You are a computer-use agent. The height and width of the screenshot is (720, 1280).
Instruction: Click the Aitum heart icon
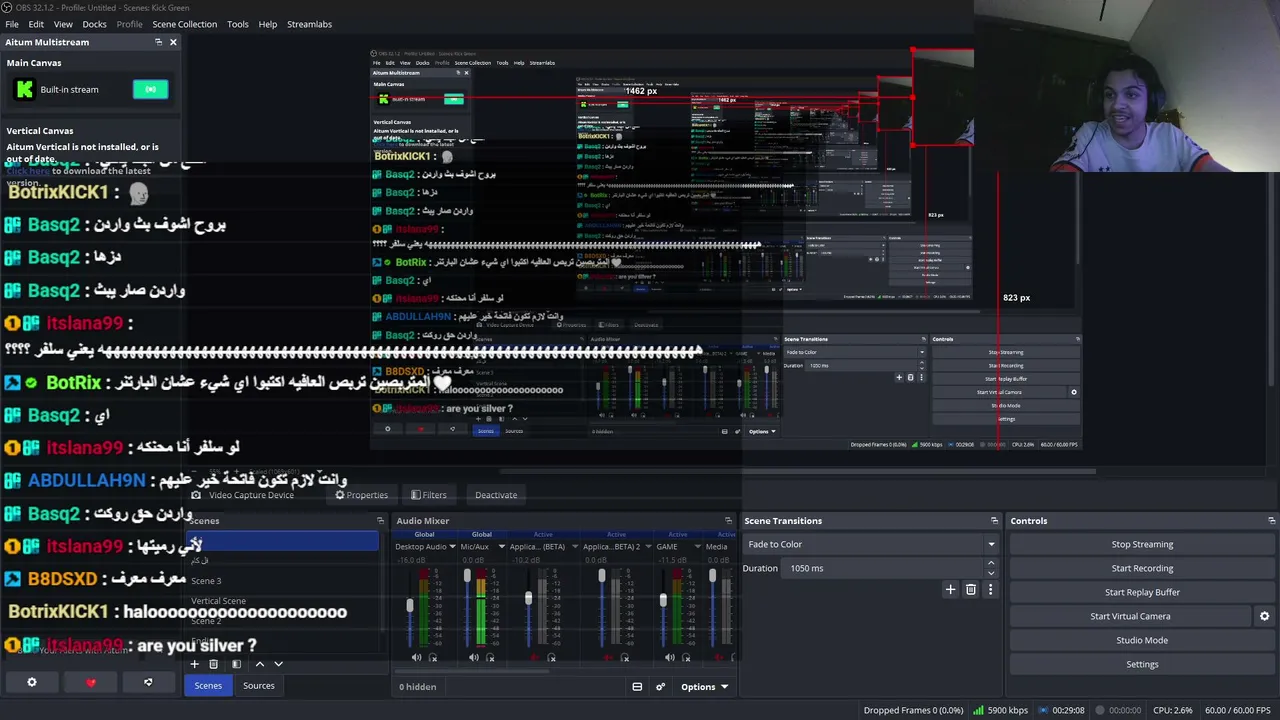coord(91,682)
